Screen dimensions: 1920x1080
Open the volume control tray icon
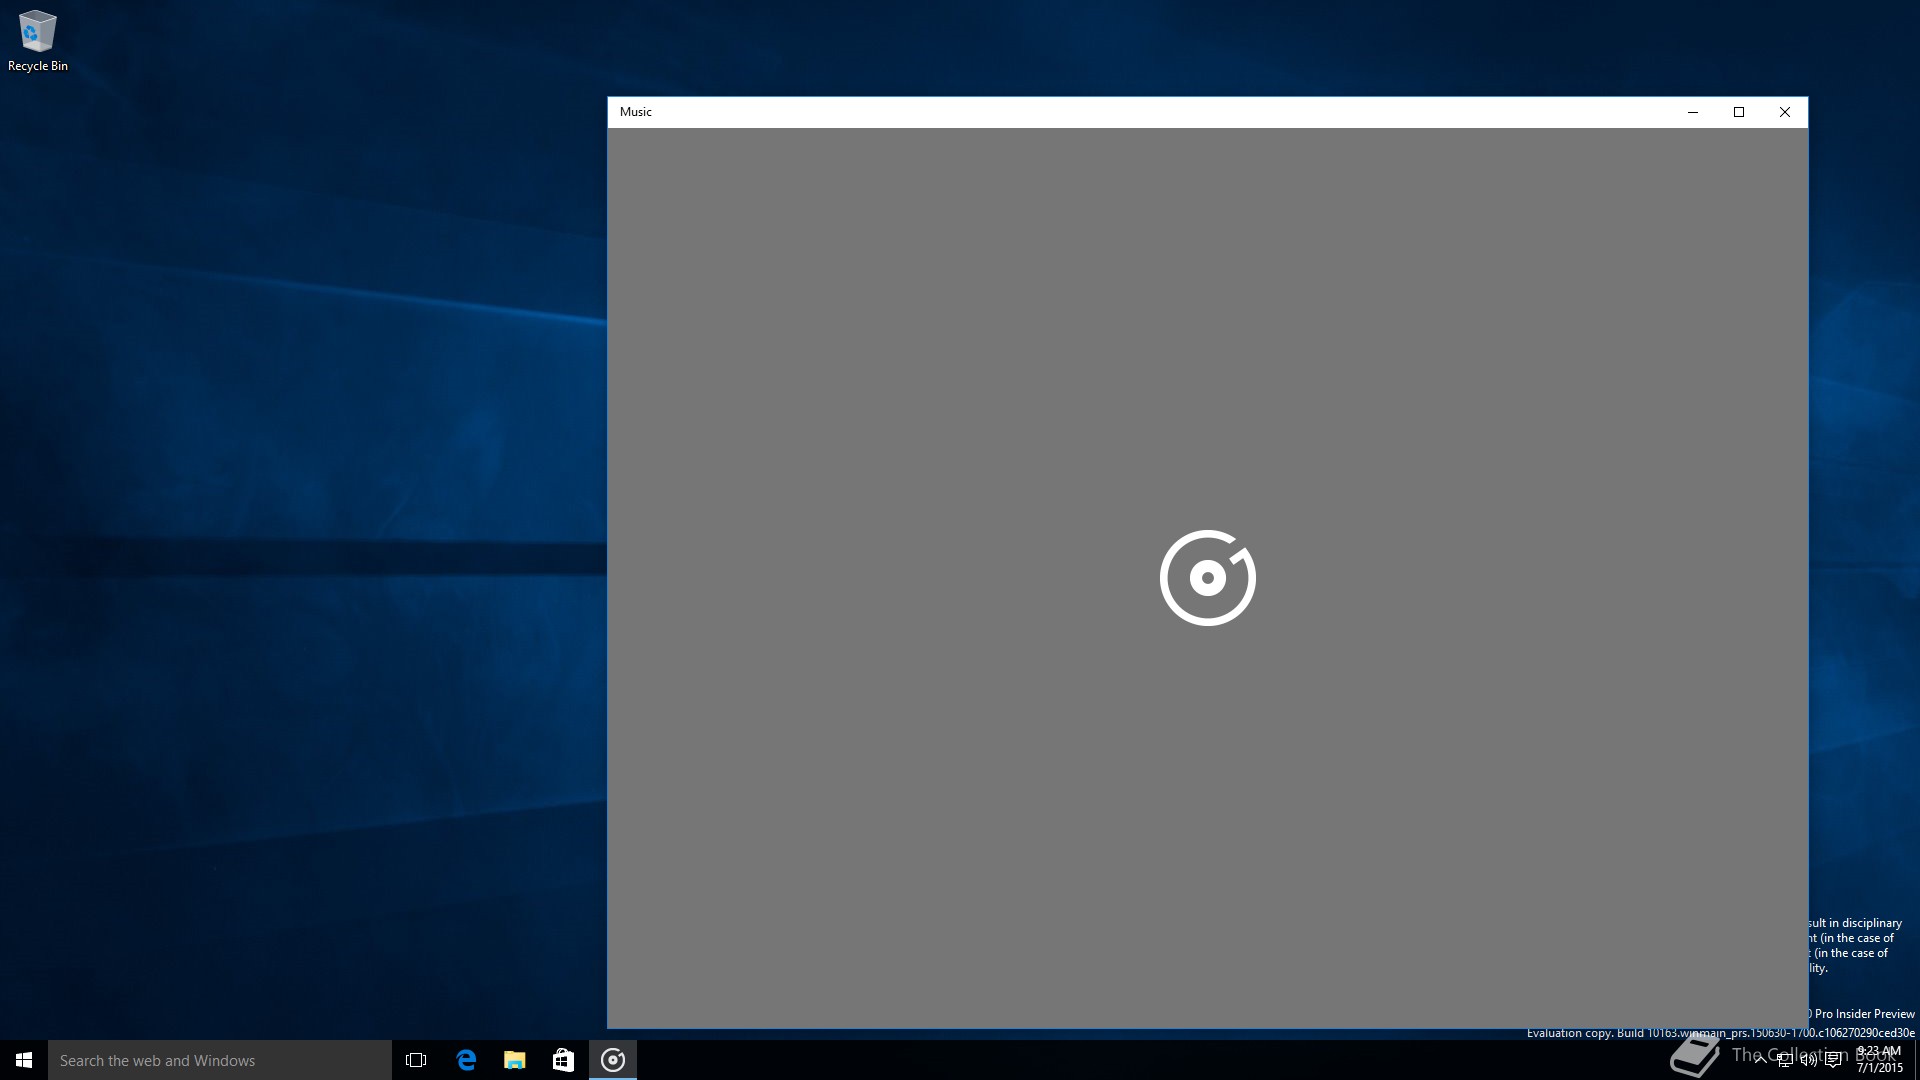(x=1809, y=1060)
